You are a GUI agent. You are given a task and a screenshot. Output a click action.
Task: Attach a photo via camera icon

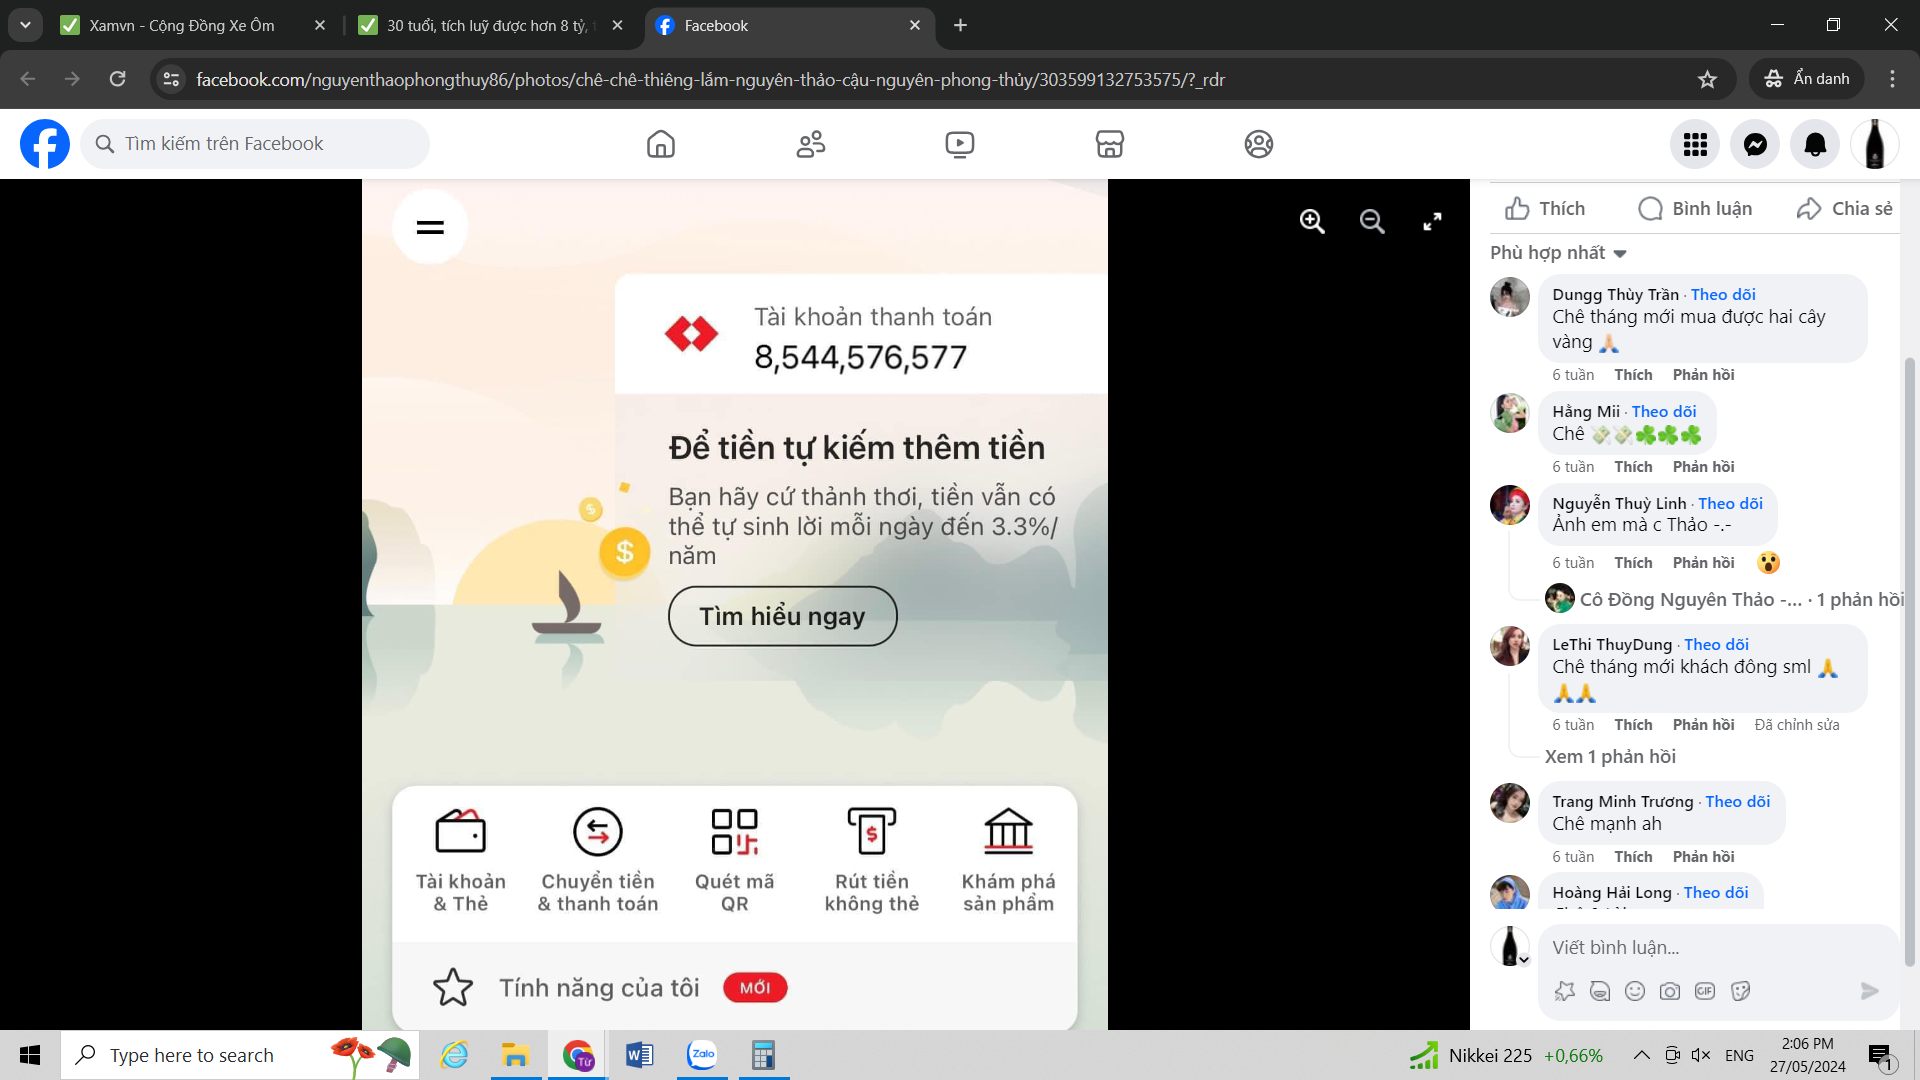(x=1670, y=991)
